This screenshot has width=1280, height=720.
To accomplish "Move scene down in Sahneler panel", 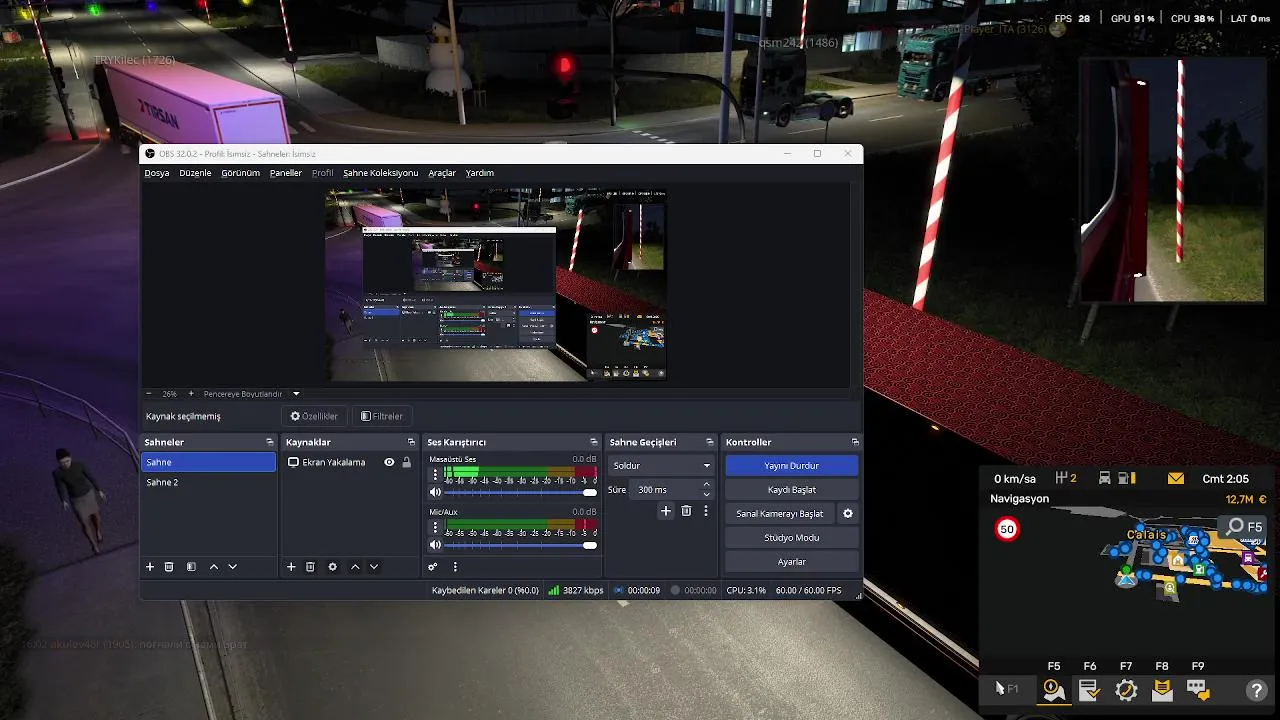I will pos(233,567).
